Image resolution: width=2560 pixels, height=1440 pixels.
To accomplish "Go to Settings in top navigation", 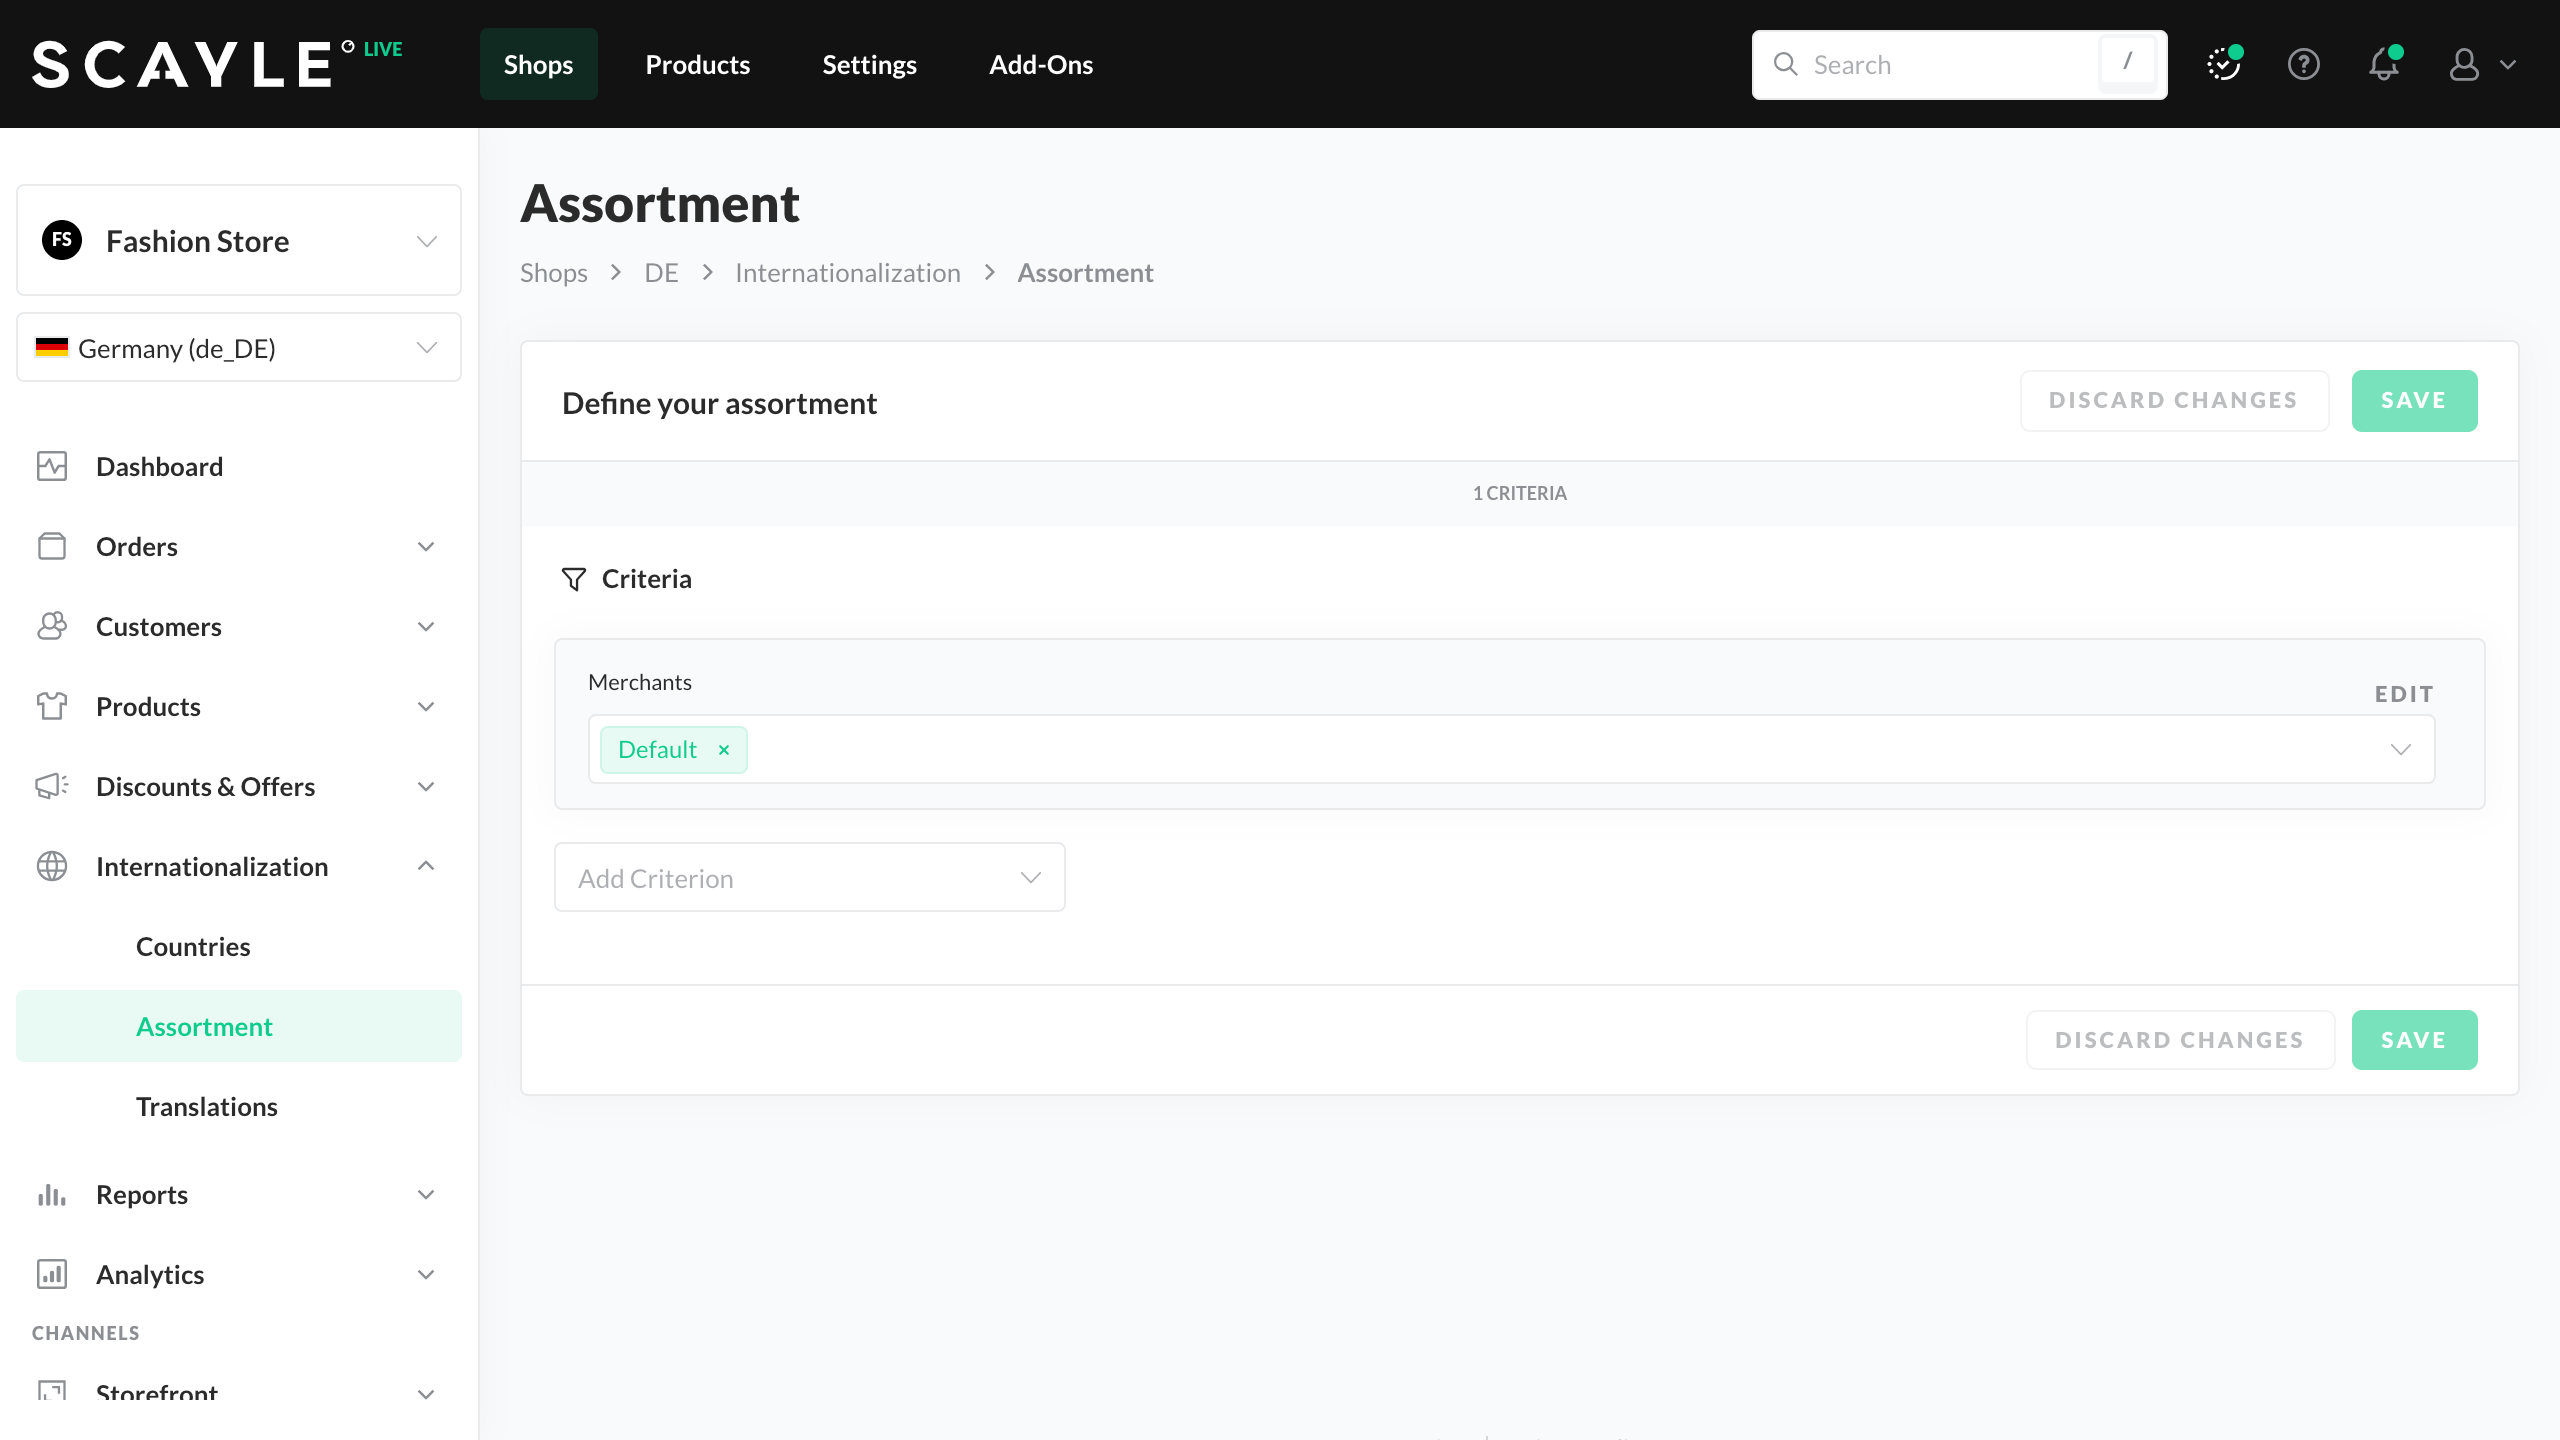I will tap(869, 65).
